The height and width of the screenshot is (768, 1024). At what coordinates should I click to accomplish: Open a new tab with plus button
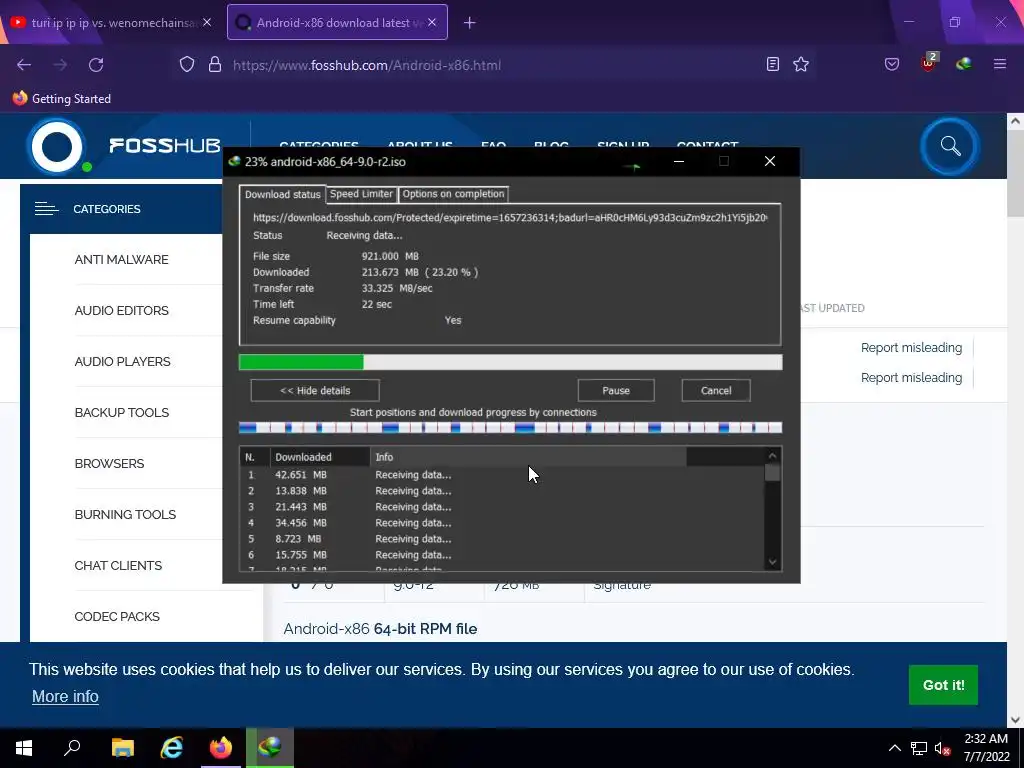[x=470, y=23]
